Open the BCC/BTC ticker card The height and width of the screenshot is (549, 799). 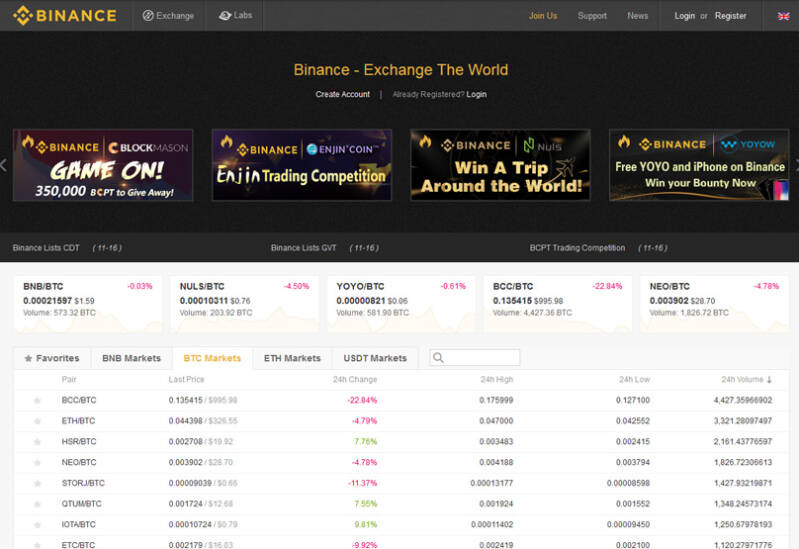557,304
